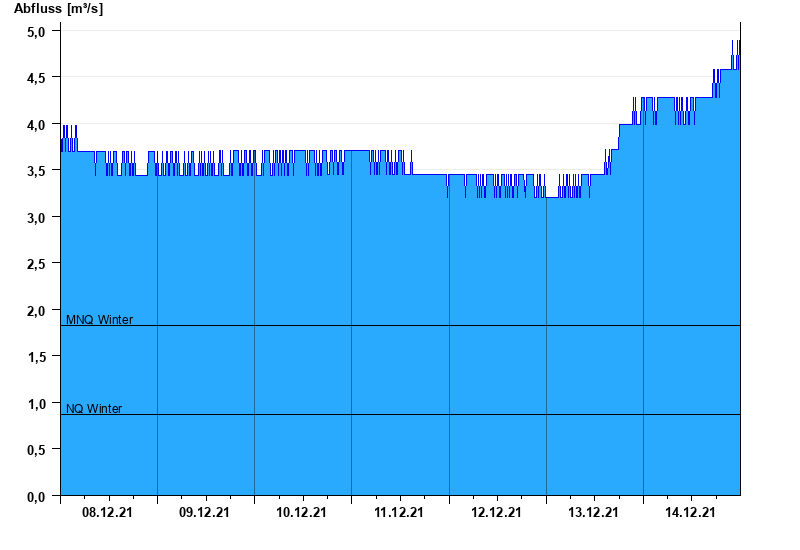Click the Abfluss [m³/s] axis title
This screenshot has width=800, height=550.
[58, 8]
